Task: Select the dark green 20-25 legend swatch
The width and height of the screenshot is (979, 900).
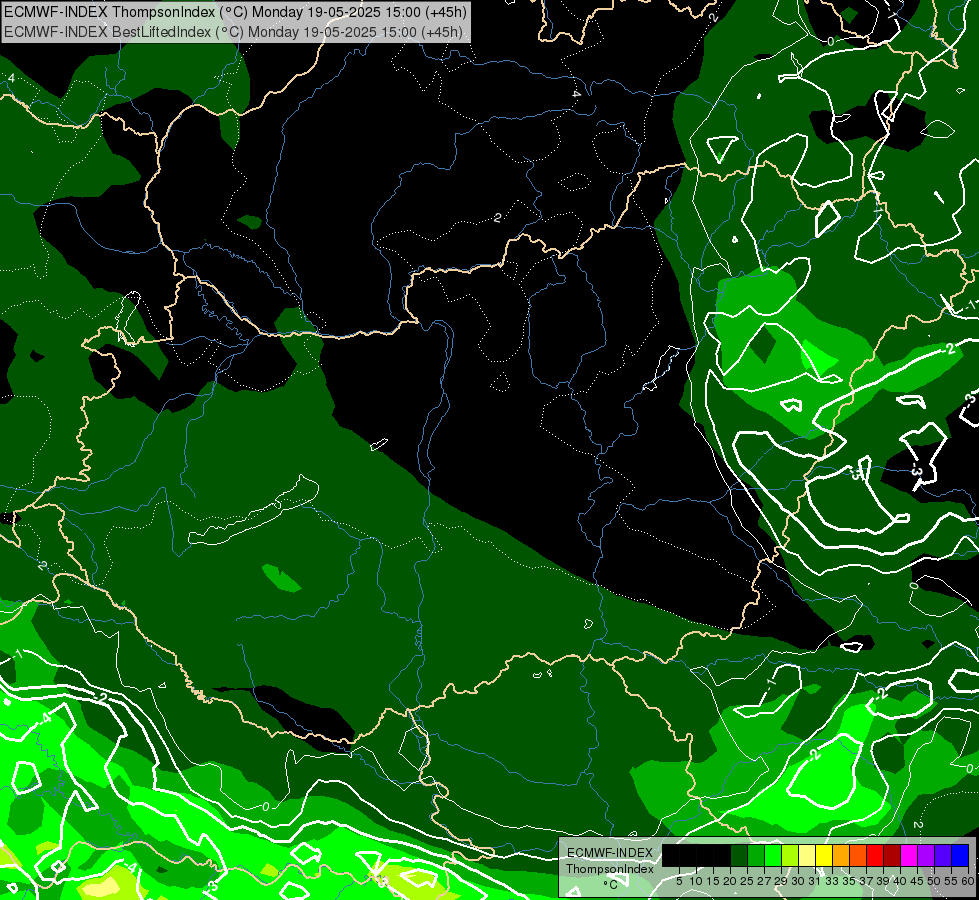Action: tap(739, 855)
